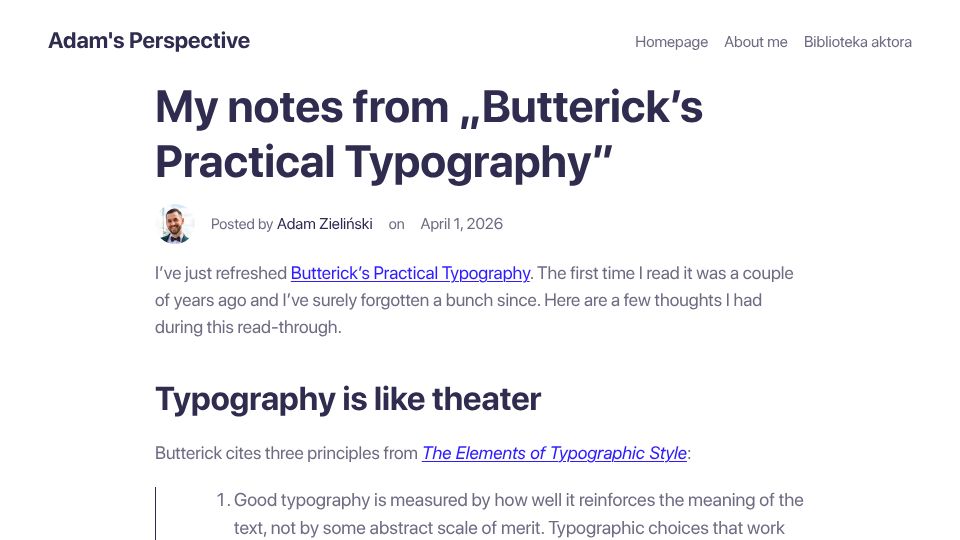Go to the Homepage menu item
Viewport: 960px width, 540px height.
[671, 42]
